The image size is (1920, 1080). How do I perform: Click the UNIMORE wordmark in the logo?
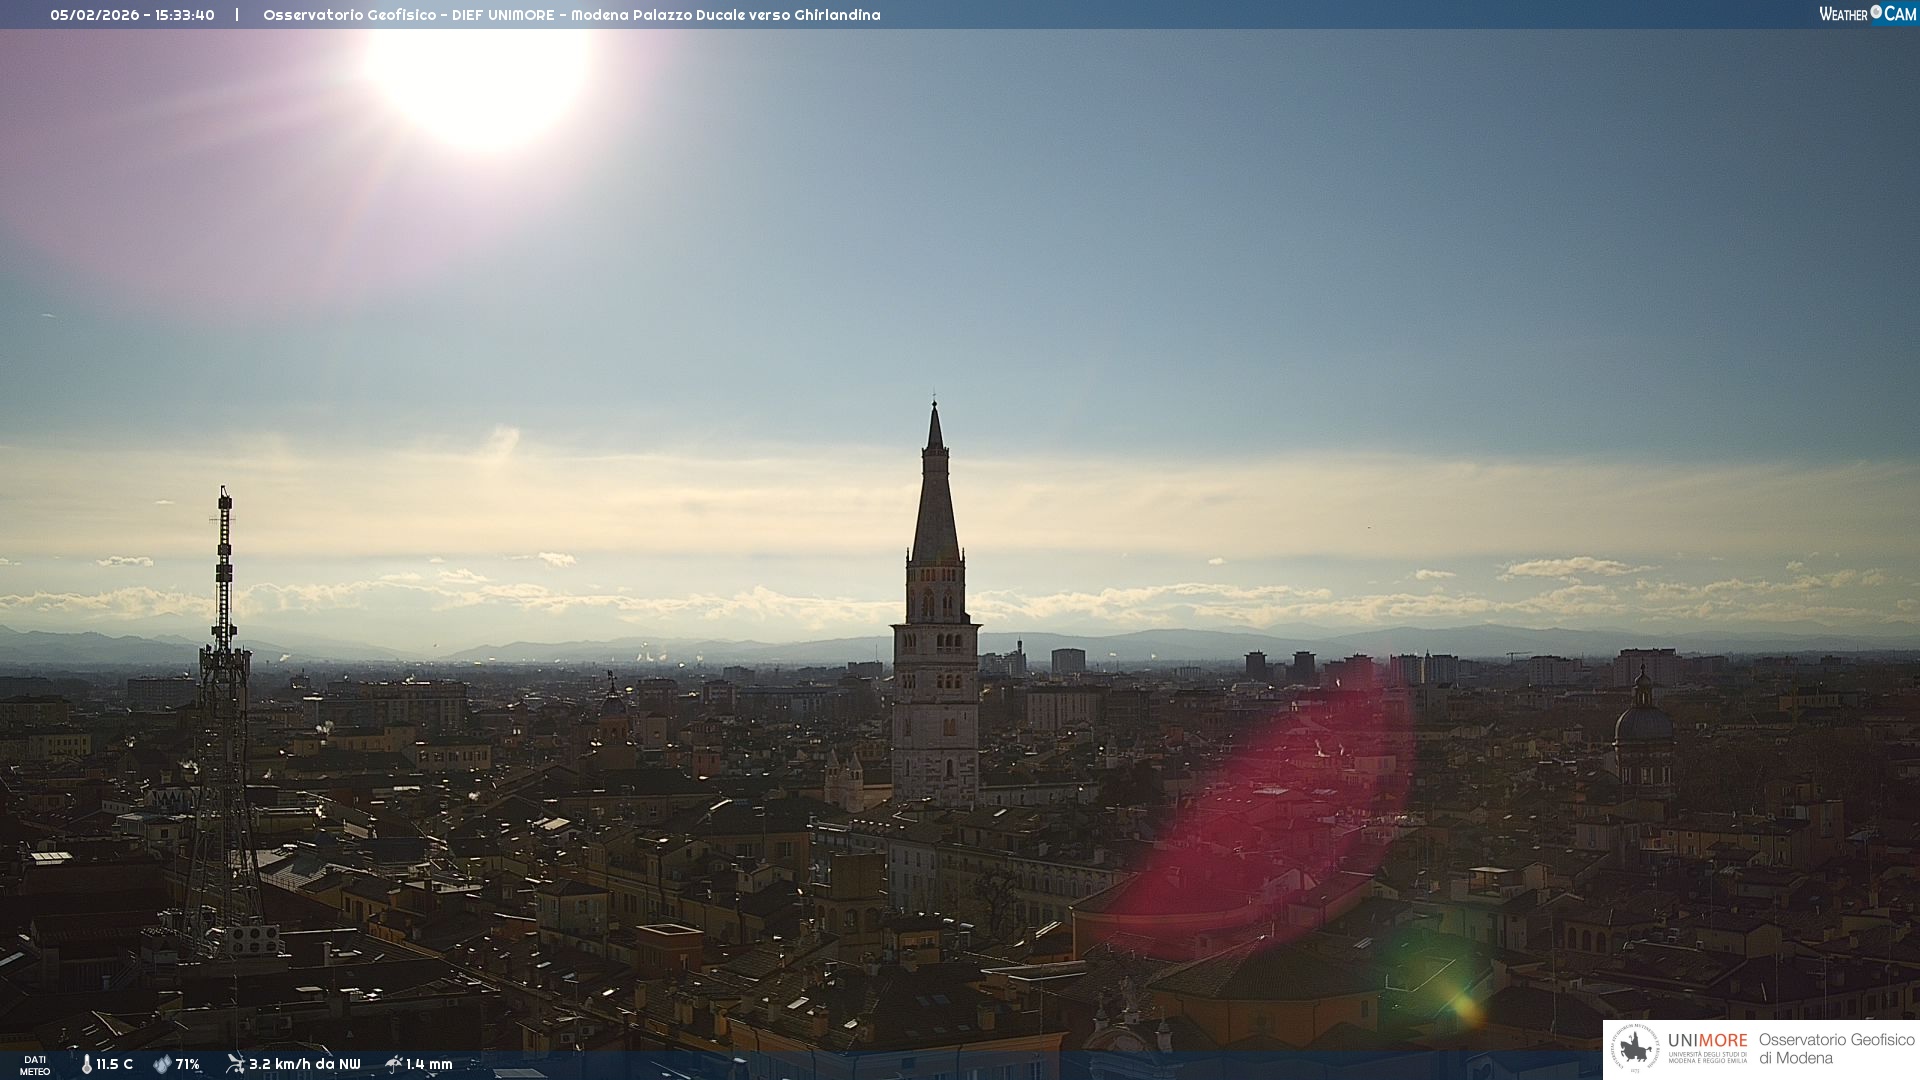point(1707,1041)
